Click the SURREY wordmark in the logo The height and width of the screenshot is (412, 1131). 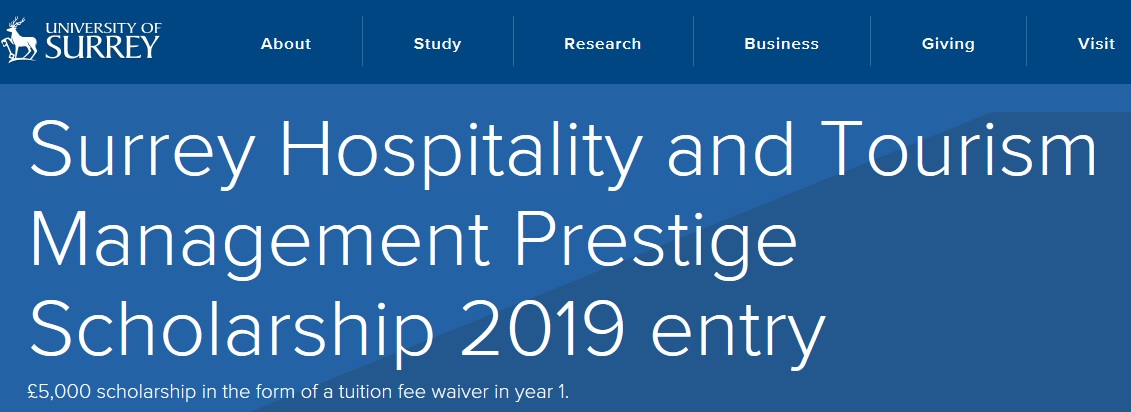99,46
